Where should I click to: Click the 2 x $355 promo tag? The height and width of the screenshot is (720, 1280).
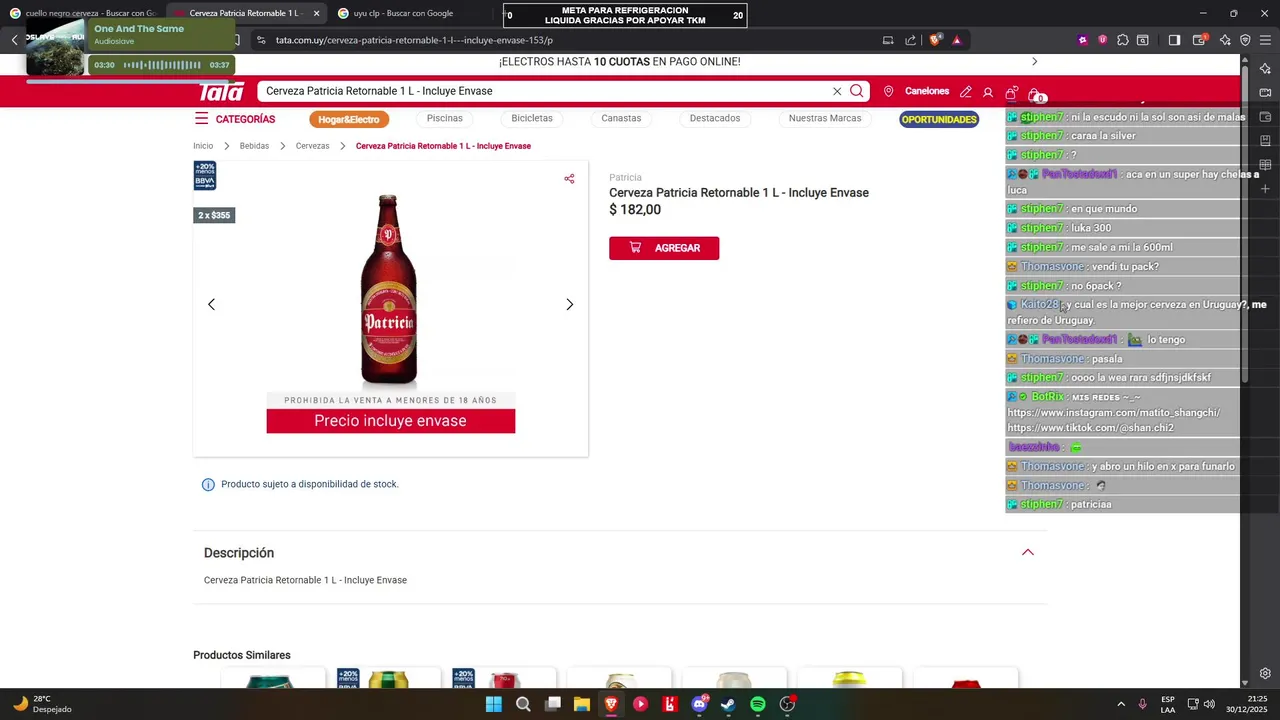pyautogui.click(x=214, y=215)
